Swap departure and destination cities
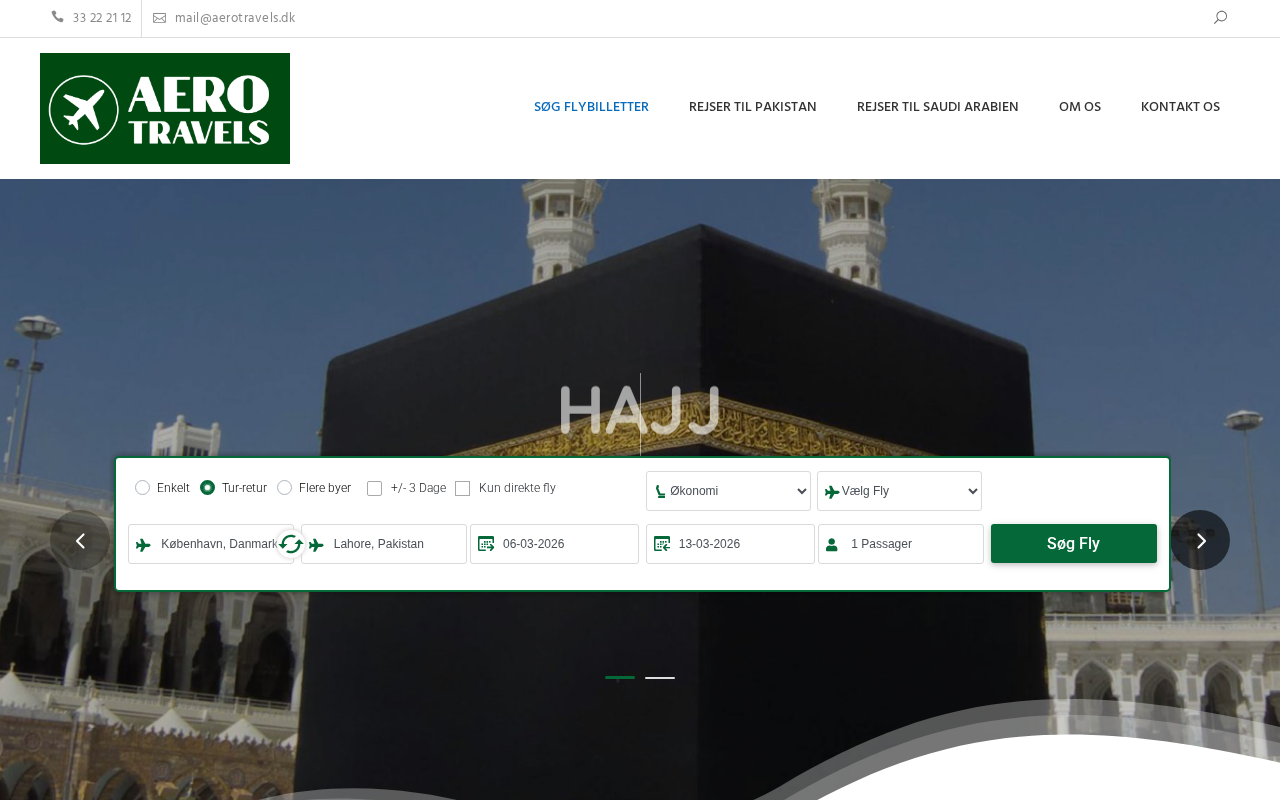Screen dimensions: 1280x800 [291, 544]
